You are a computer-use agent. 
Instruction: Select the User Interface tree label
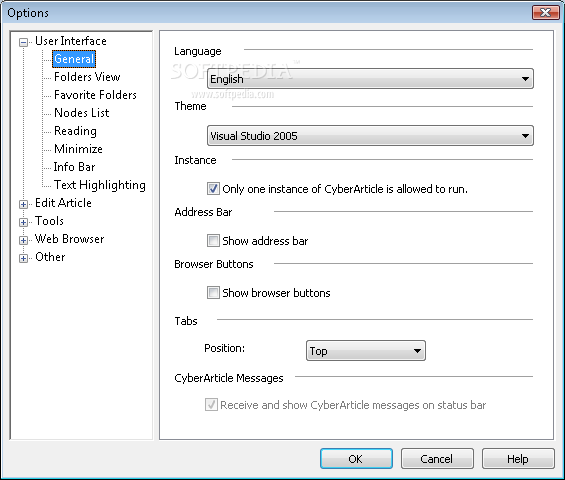pos(71,41)
